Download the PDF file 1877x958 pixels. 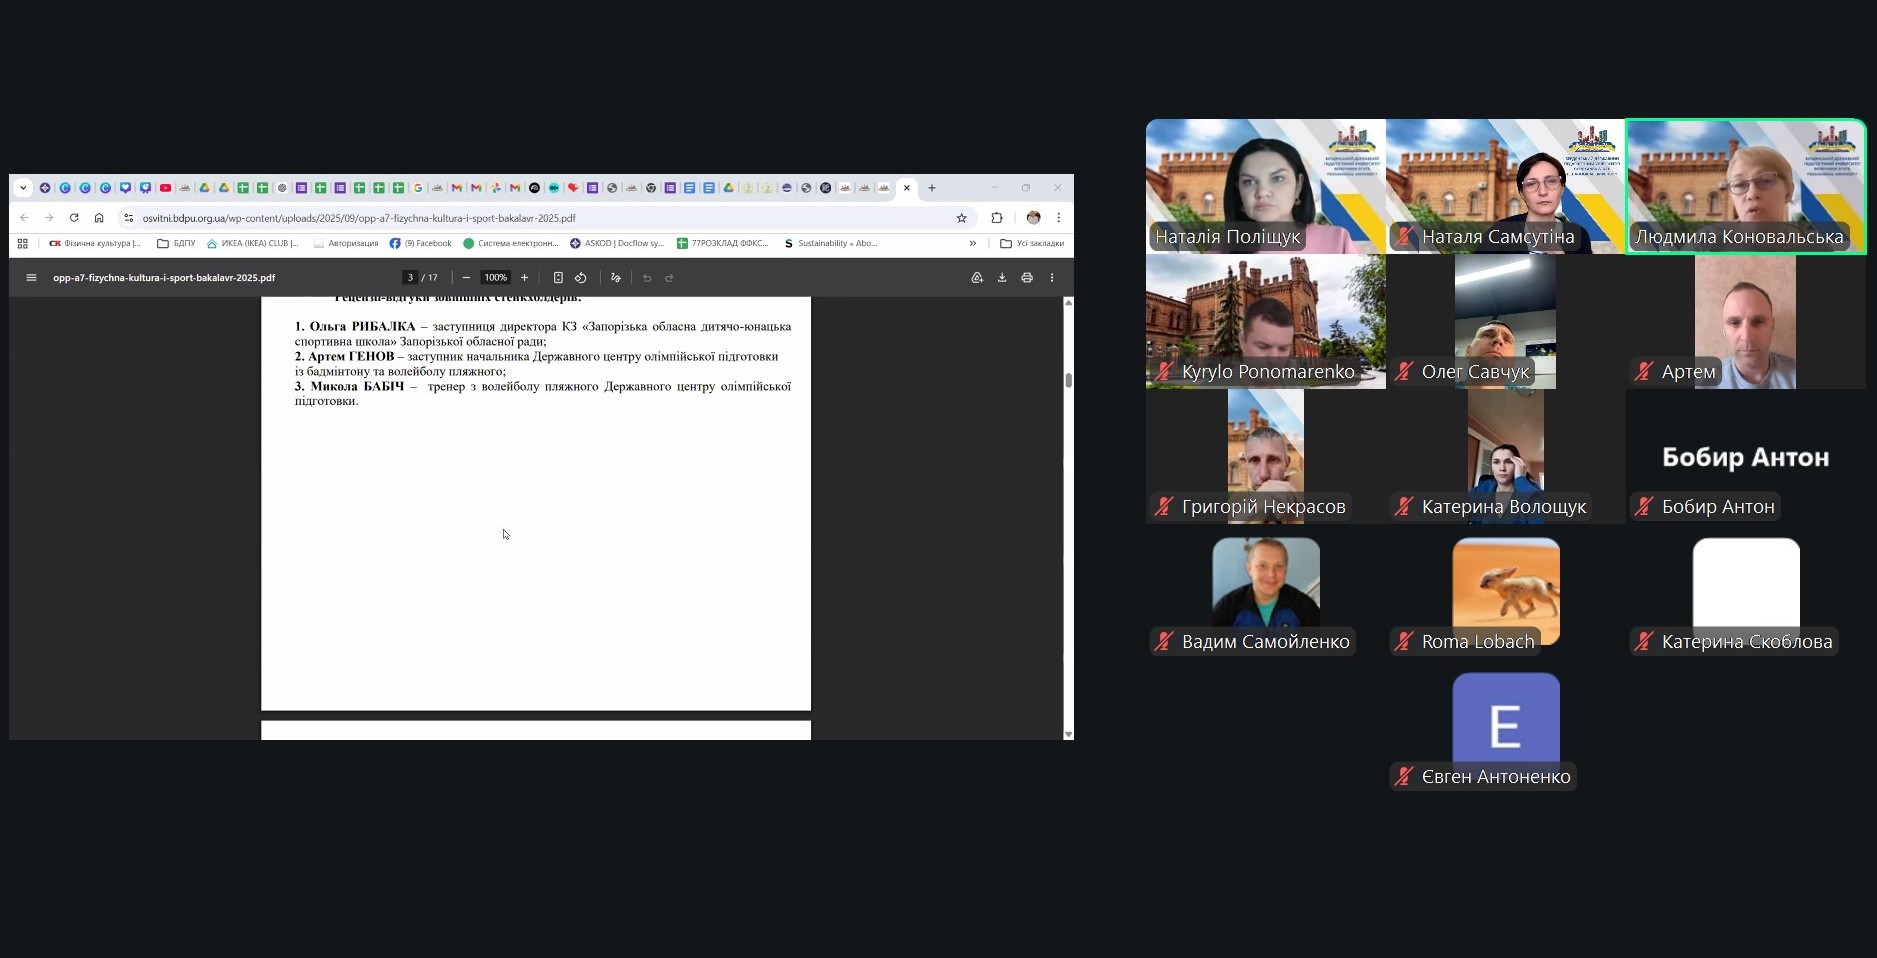[1002, 278]
